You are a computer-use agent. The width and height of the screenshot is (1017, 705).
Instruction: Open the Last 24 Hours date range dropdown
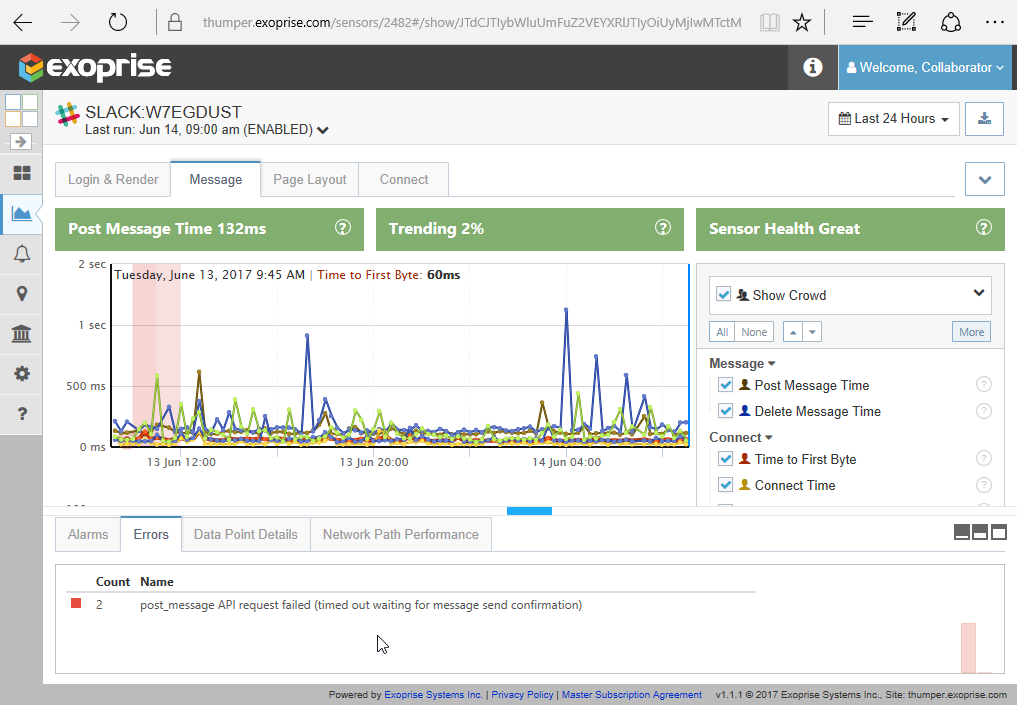893,119
